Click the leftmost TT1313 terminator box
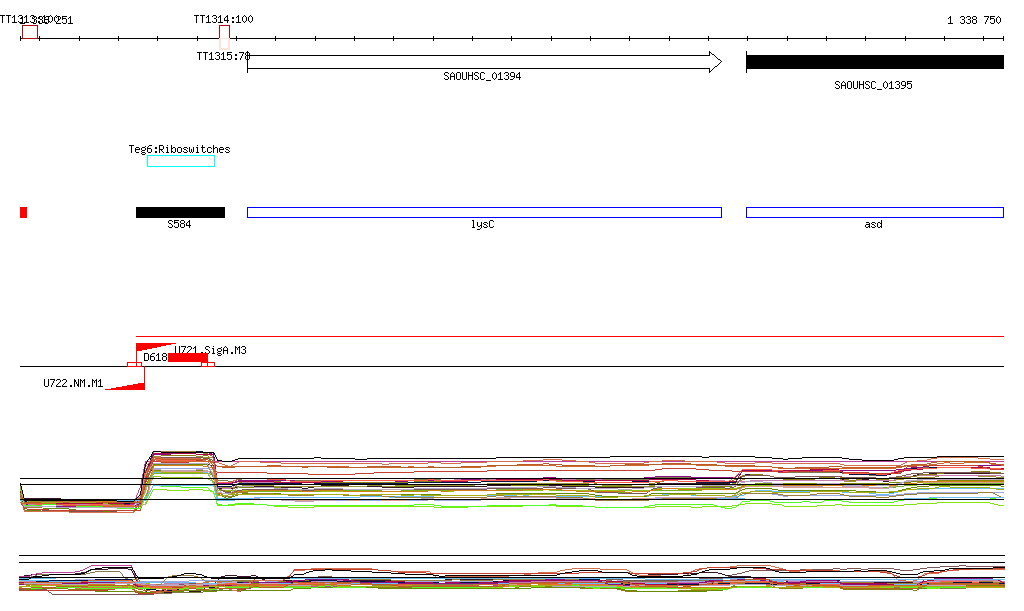 tap(30, 32)
